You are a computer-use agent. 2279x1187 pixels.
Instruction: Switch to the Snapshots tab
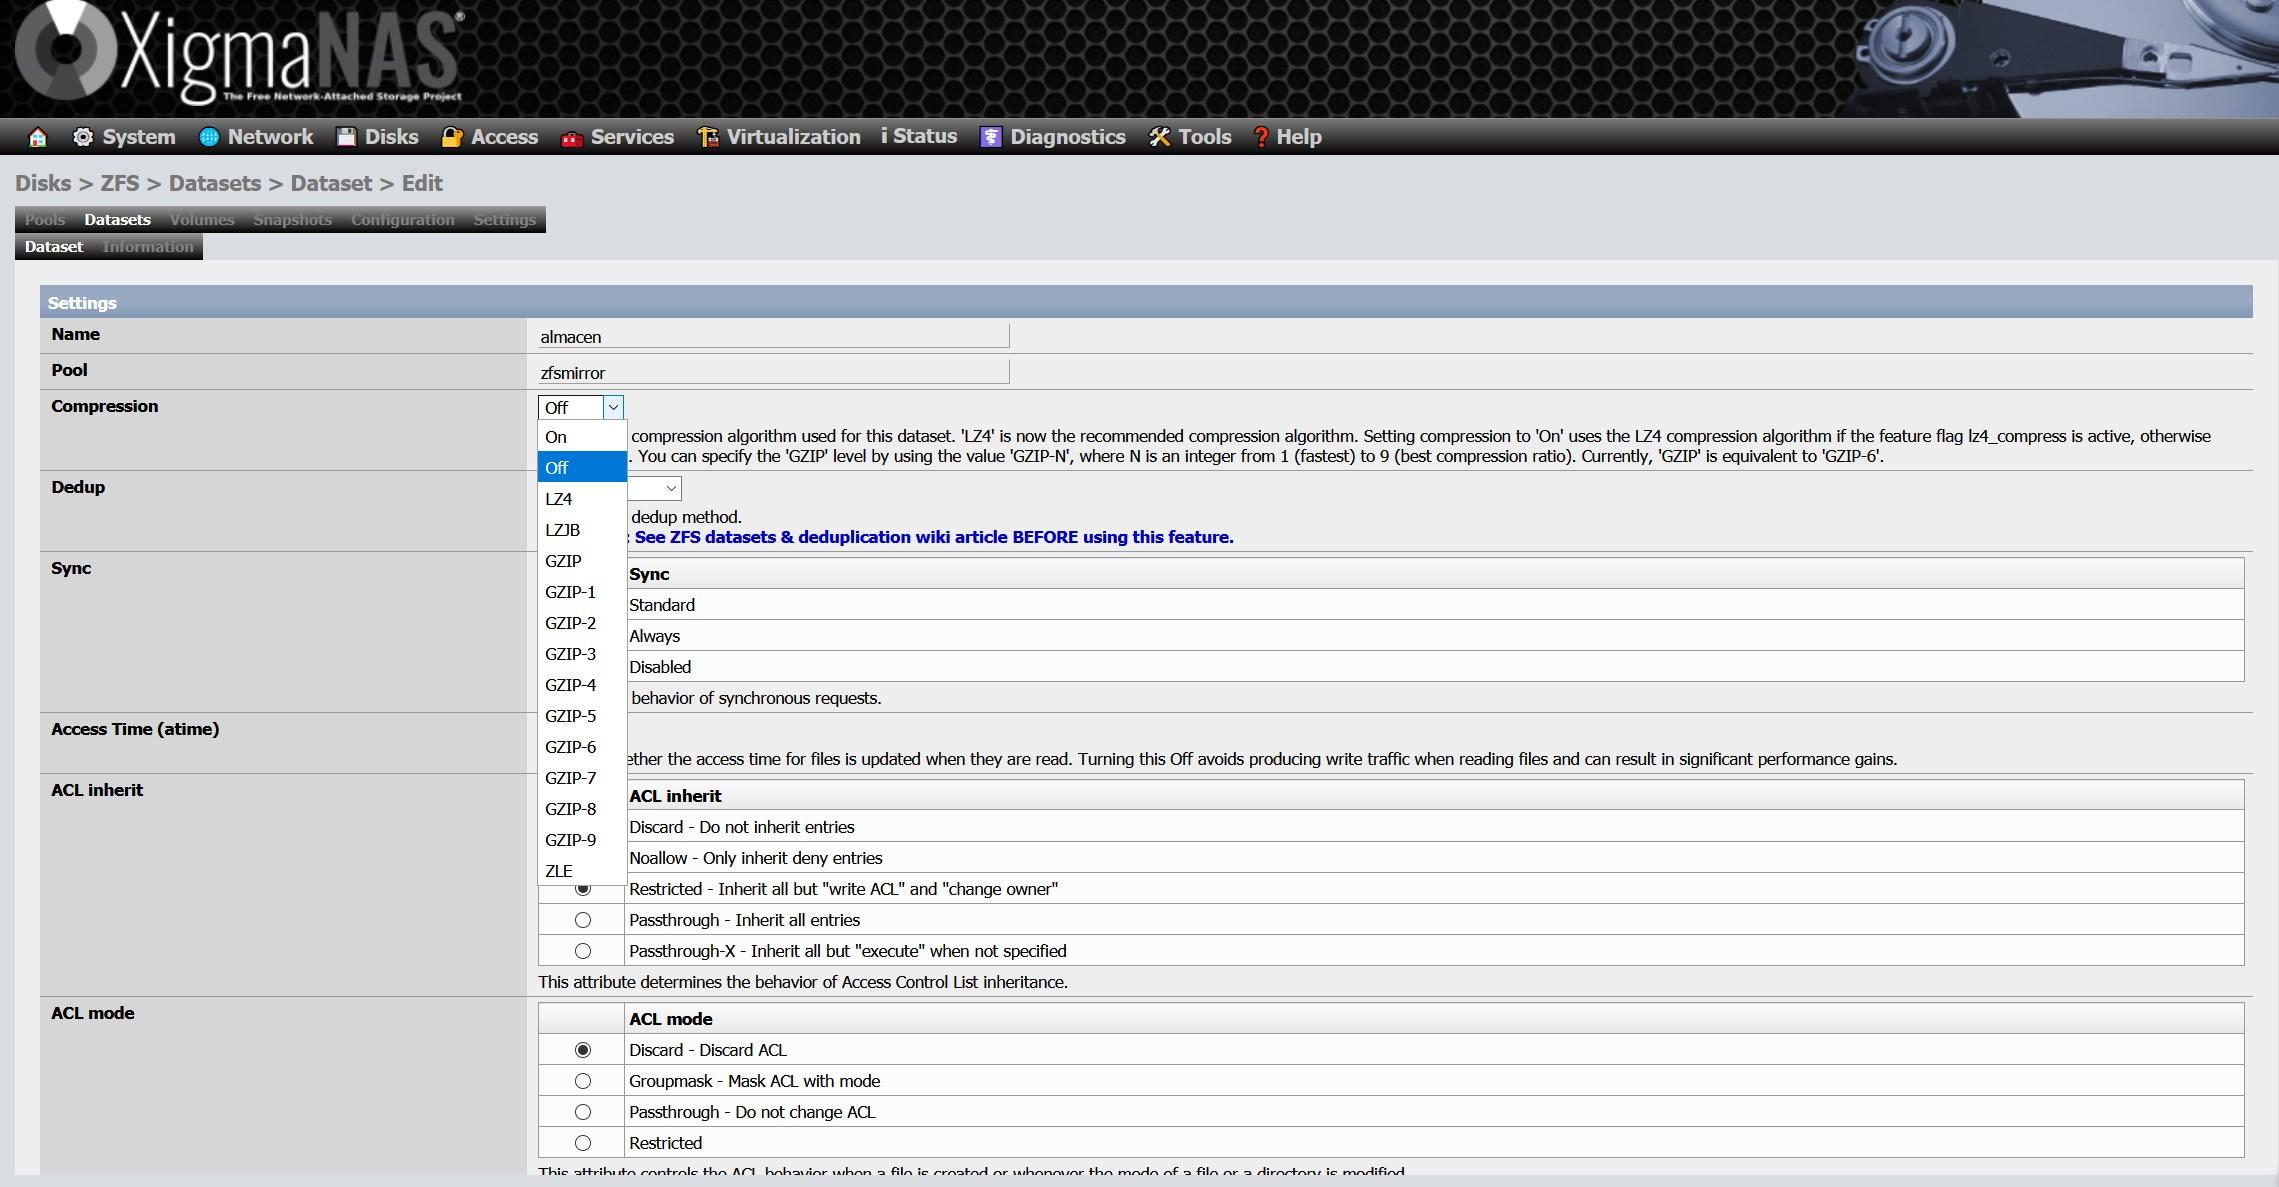[292, 220]
